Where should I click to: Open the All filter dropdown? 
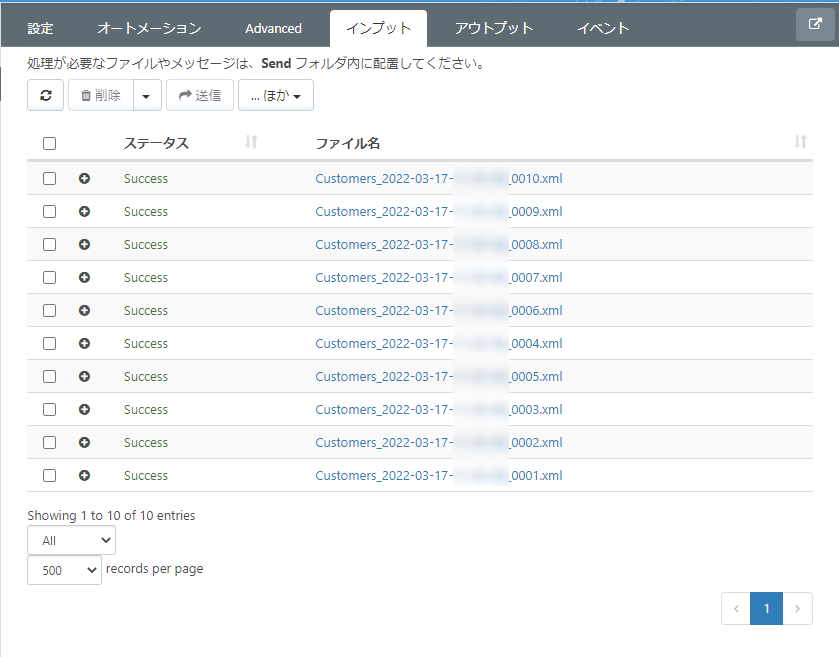pos(71,540)
